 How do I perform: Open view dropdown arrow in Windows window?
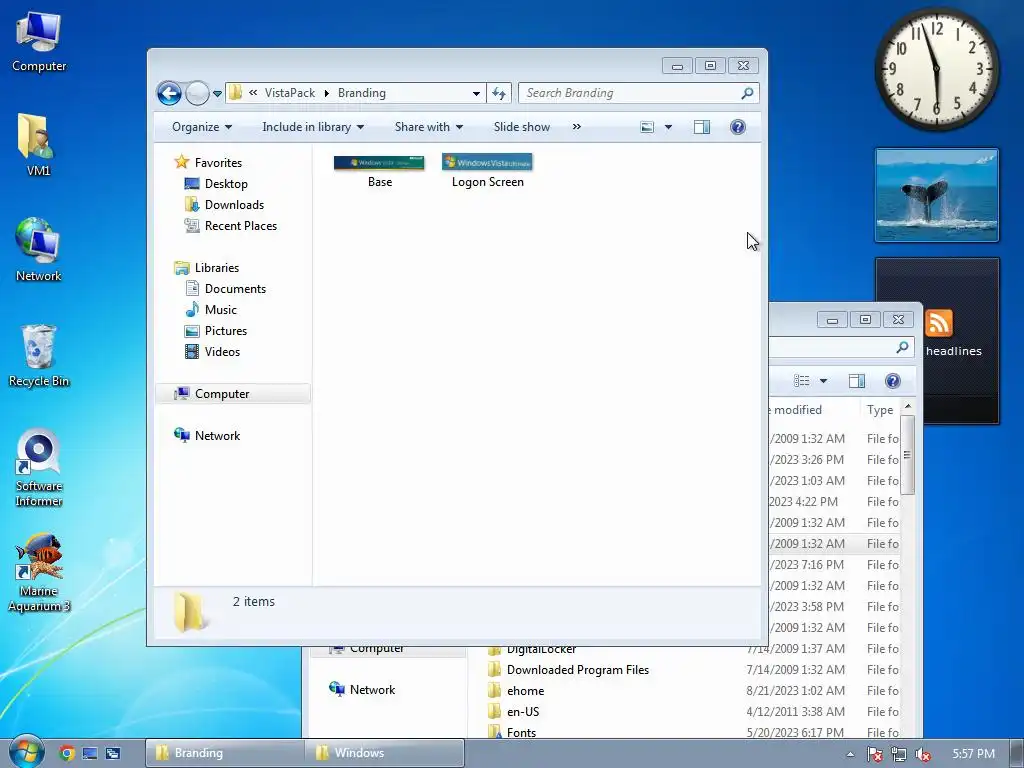tap(824, 381)
